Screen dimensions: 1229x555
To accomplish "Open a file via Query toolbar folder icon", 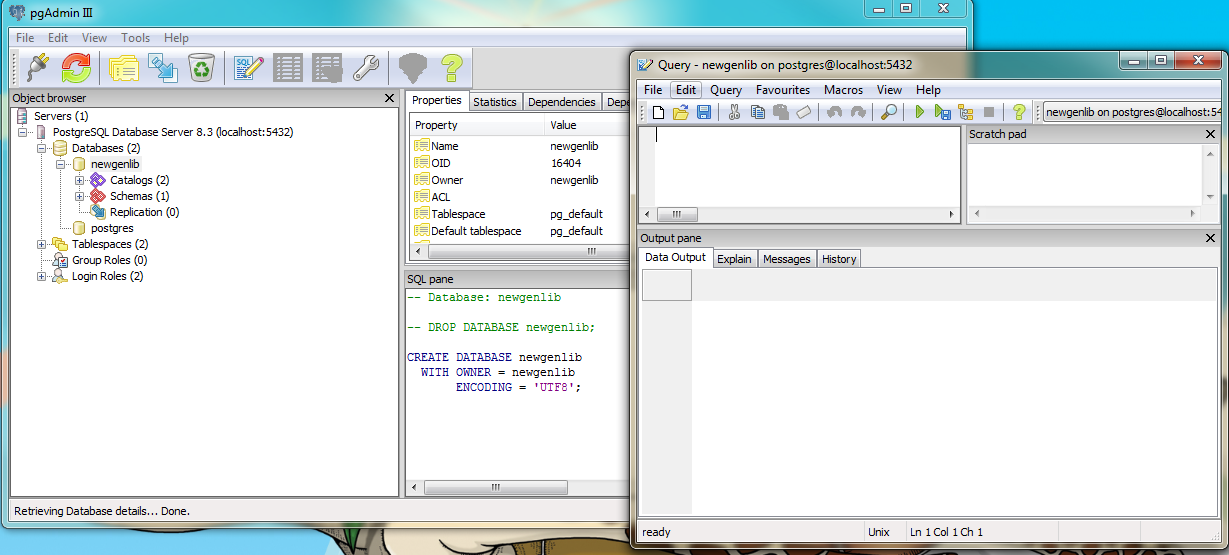I will pos(681,112).
